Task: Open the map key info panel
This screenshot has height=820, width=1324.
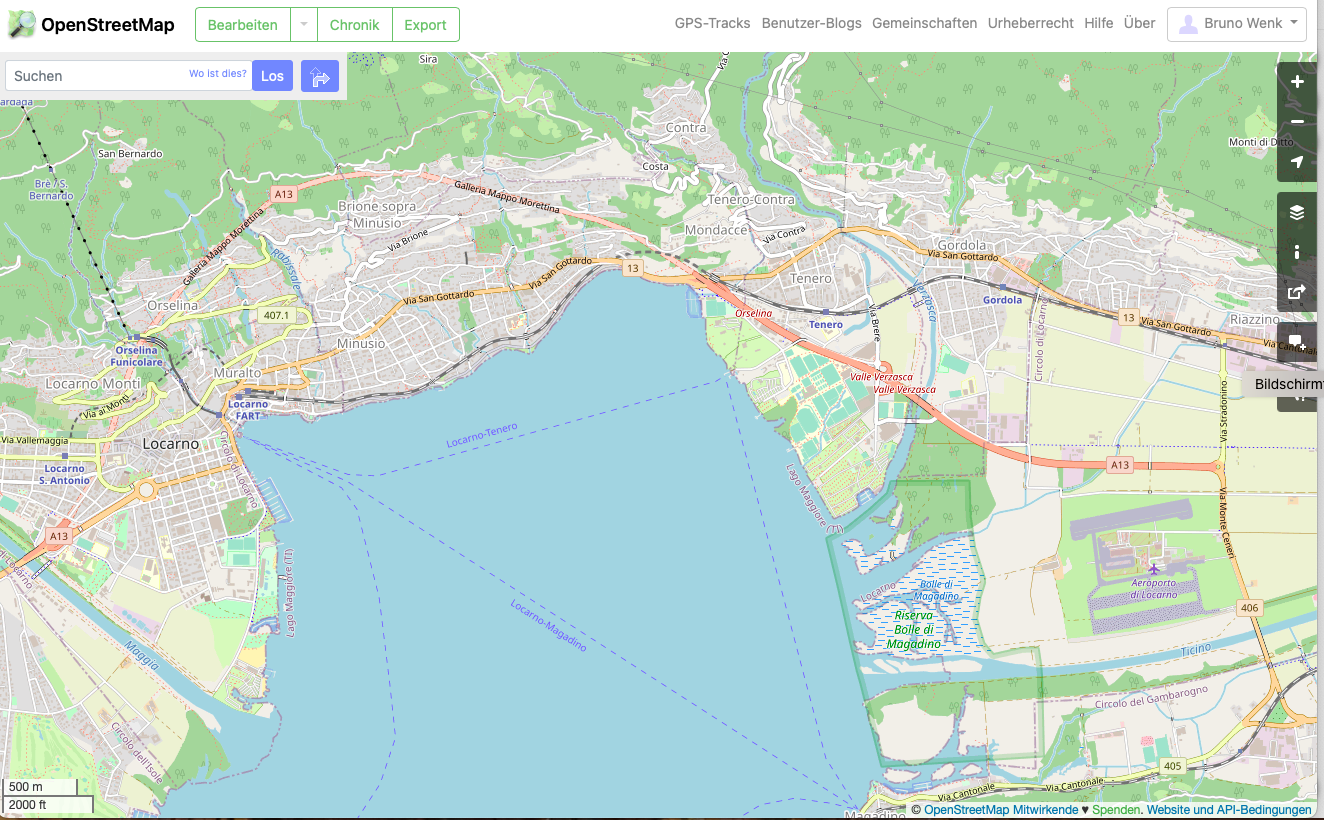Action: point(1297,252)
